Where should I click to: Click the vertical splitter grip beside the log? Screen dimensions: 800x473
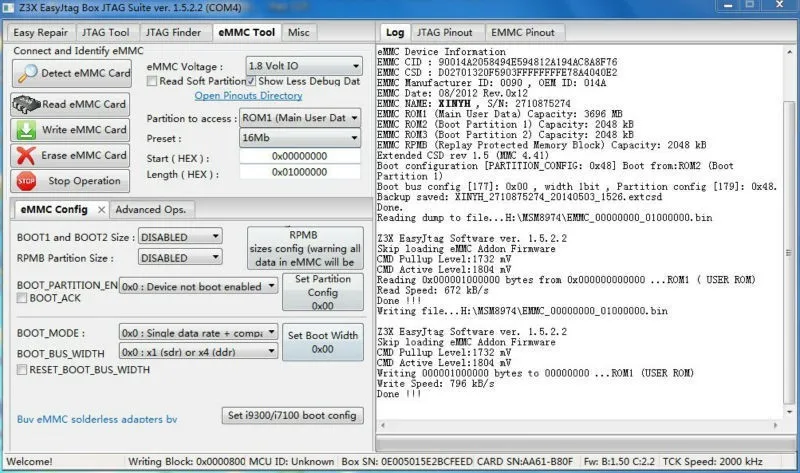tap(789, 253)
